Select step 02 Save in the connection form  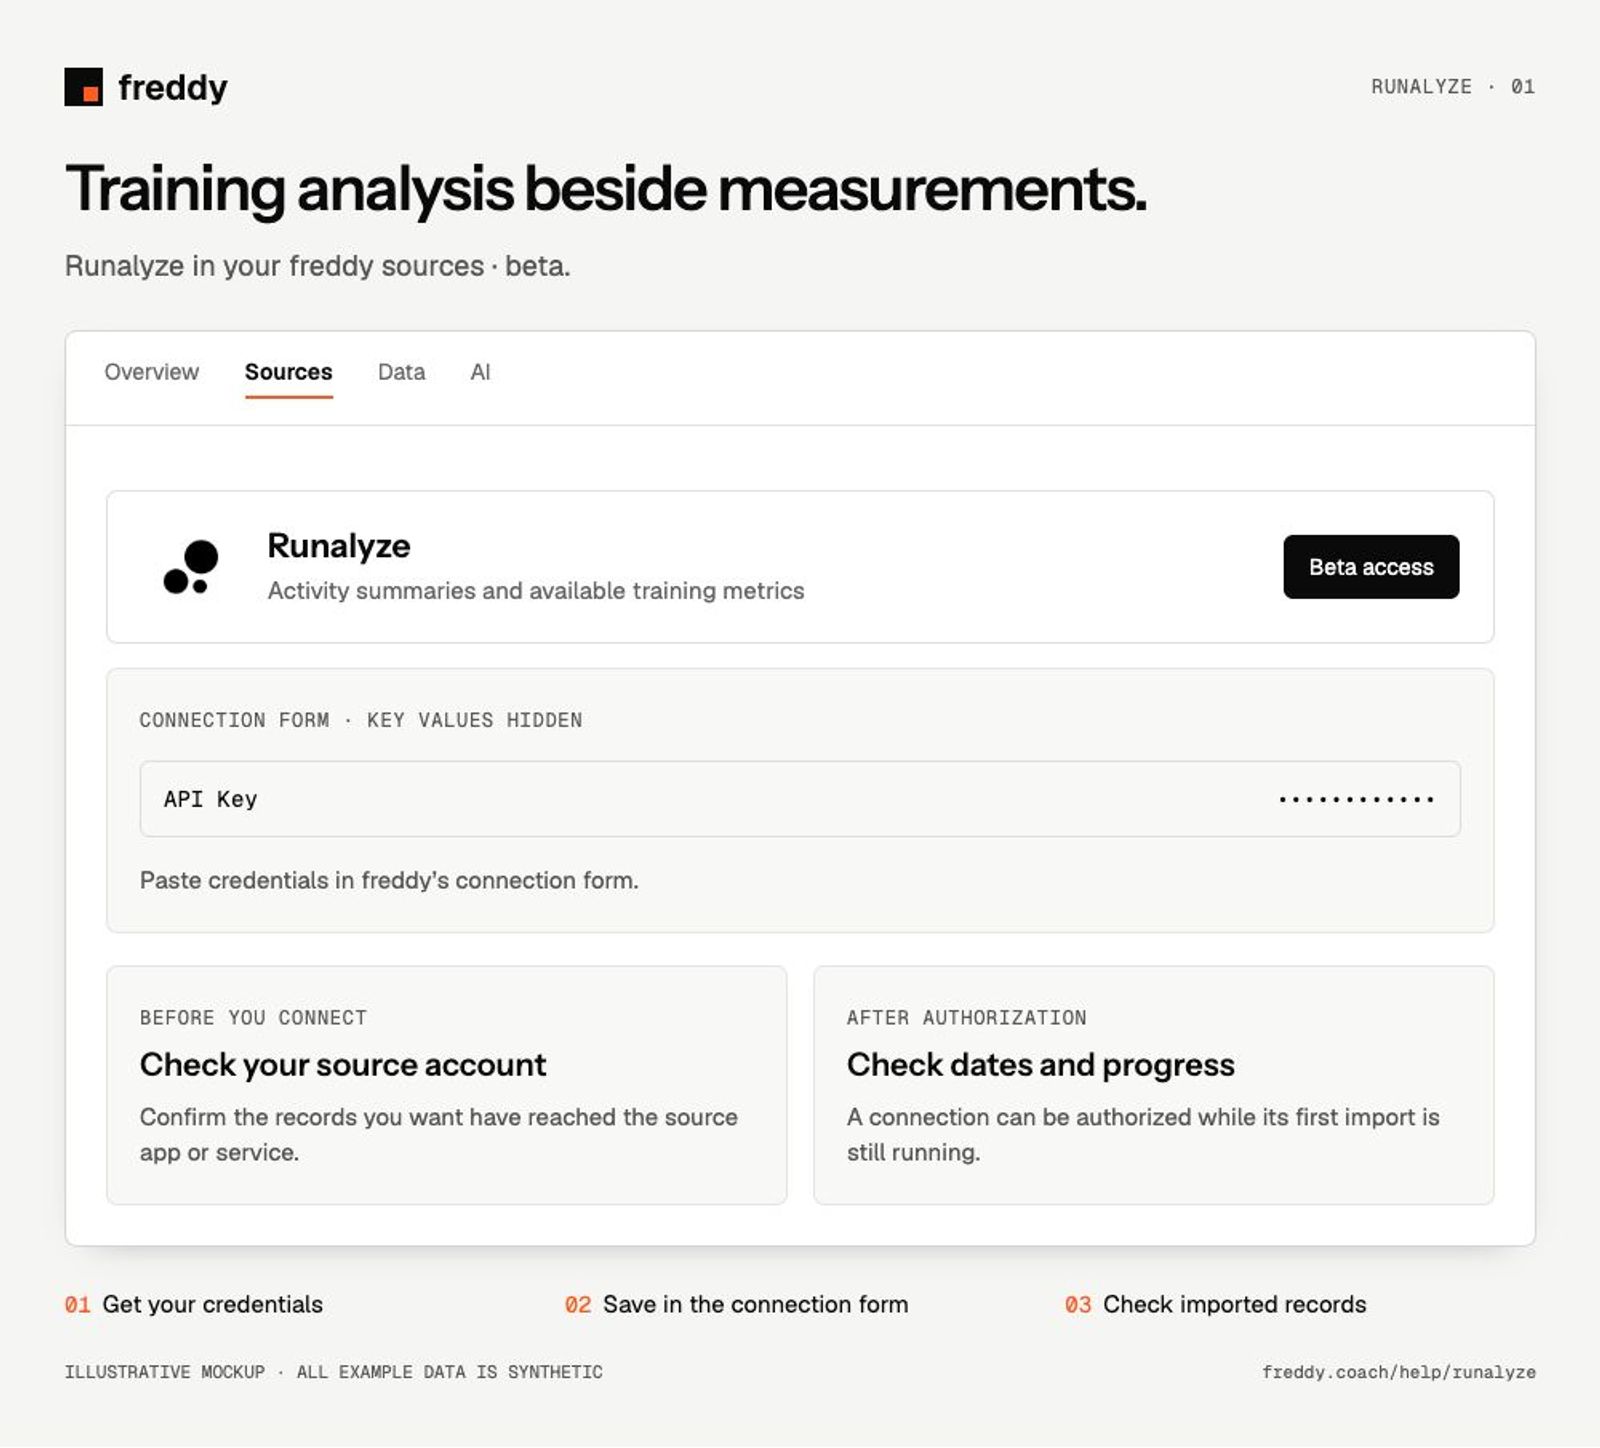coord(736,1304)
